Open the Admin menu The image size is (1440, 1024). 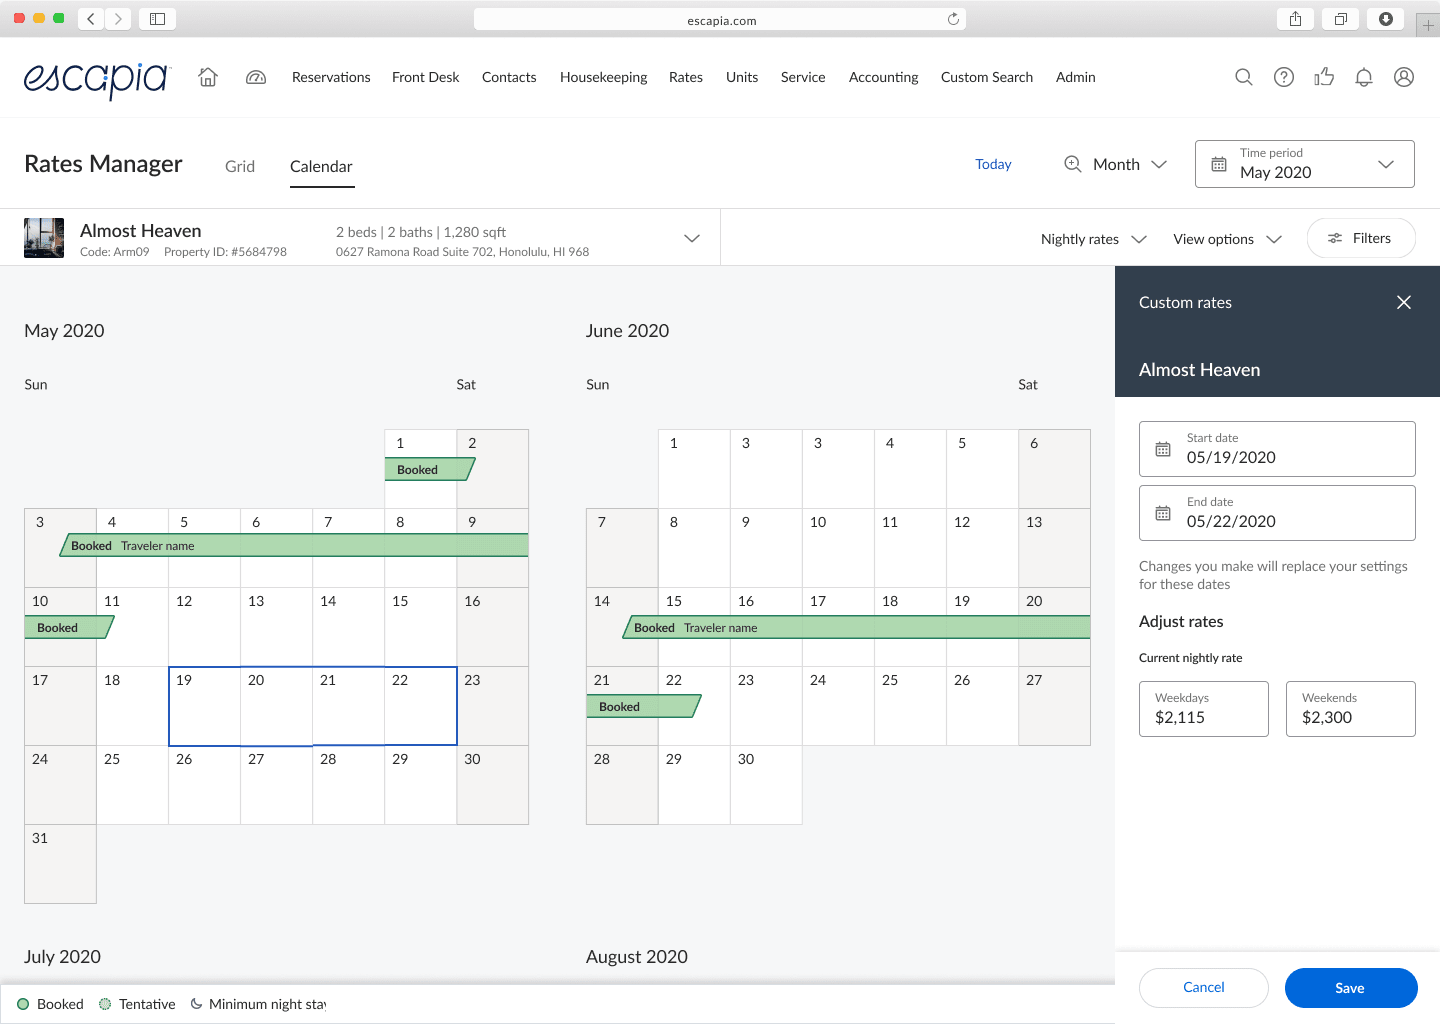(x=1076, y=77)
